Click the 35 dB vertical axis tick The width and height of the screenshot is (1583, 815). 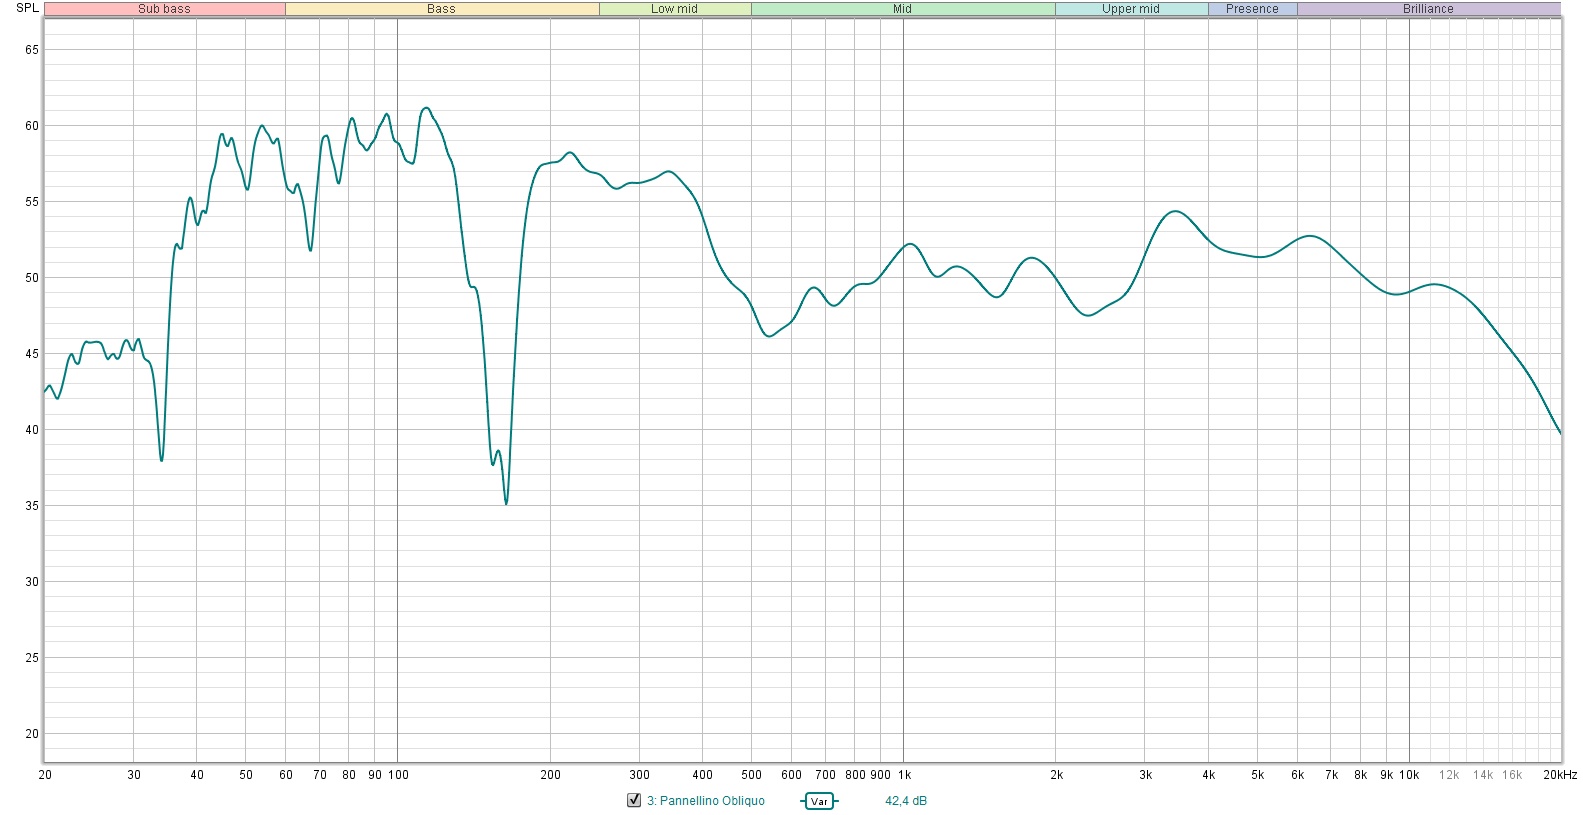point(32,506)
